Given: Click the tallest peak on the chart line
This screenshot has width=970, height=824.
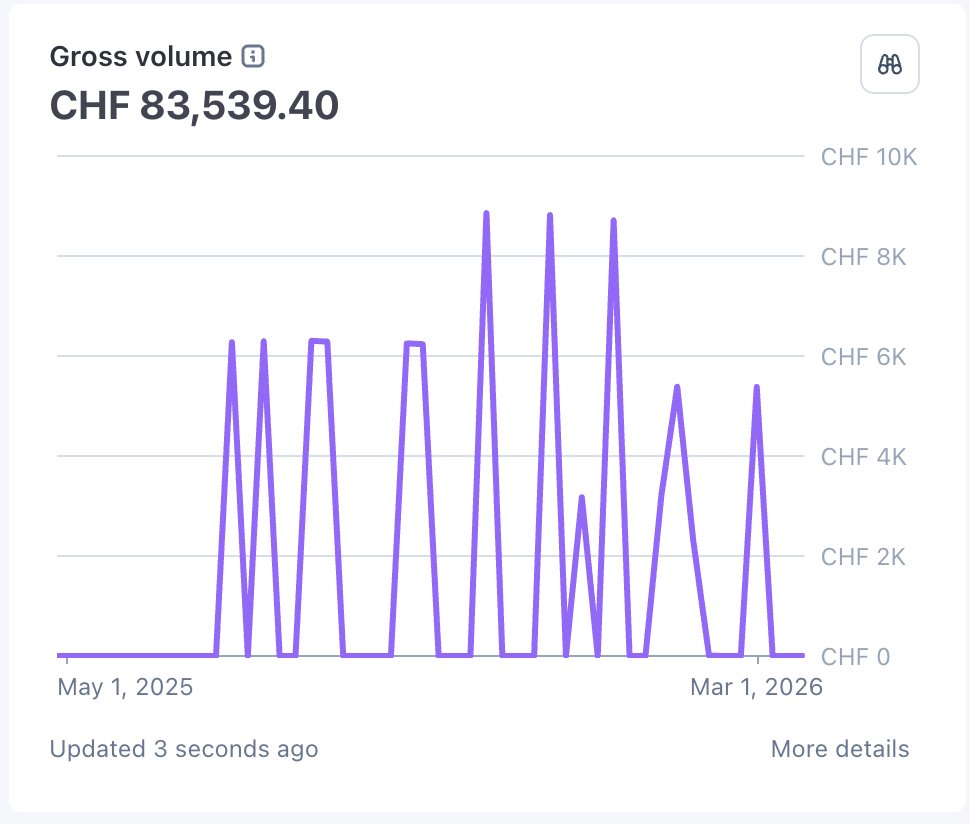Looking at the screenshot, I should (x=486, y=214).
